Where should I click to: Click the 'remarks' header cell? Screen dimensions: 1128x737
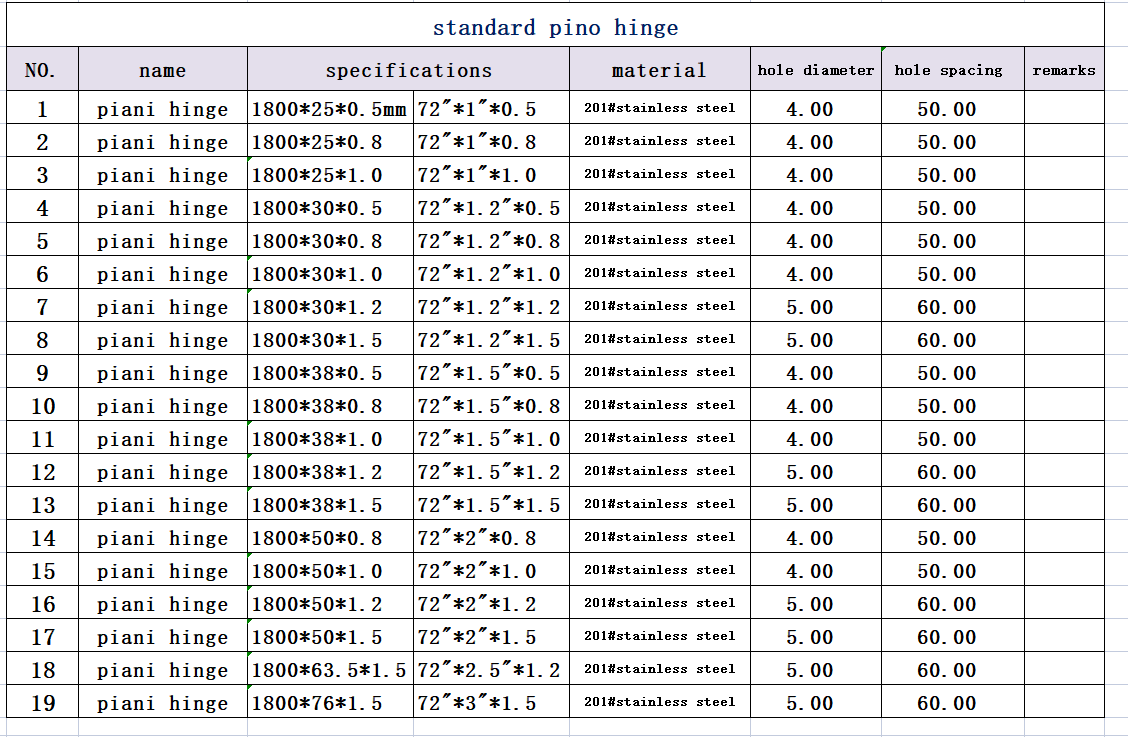[x=1063, y=70]
